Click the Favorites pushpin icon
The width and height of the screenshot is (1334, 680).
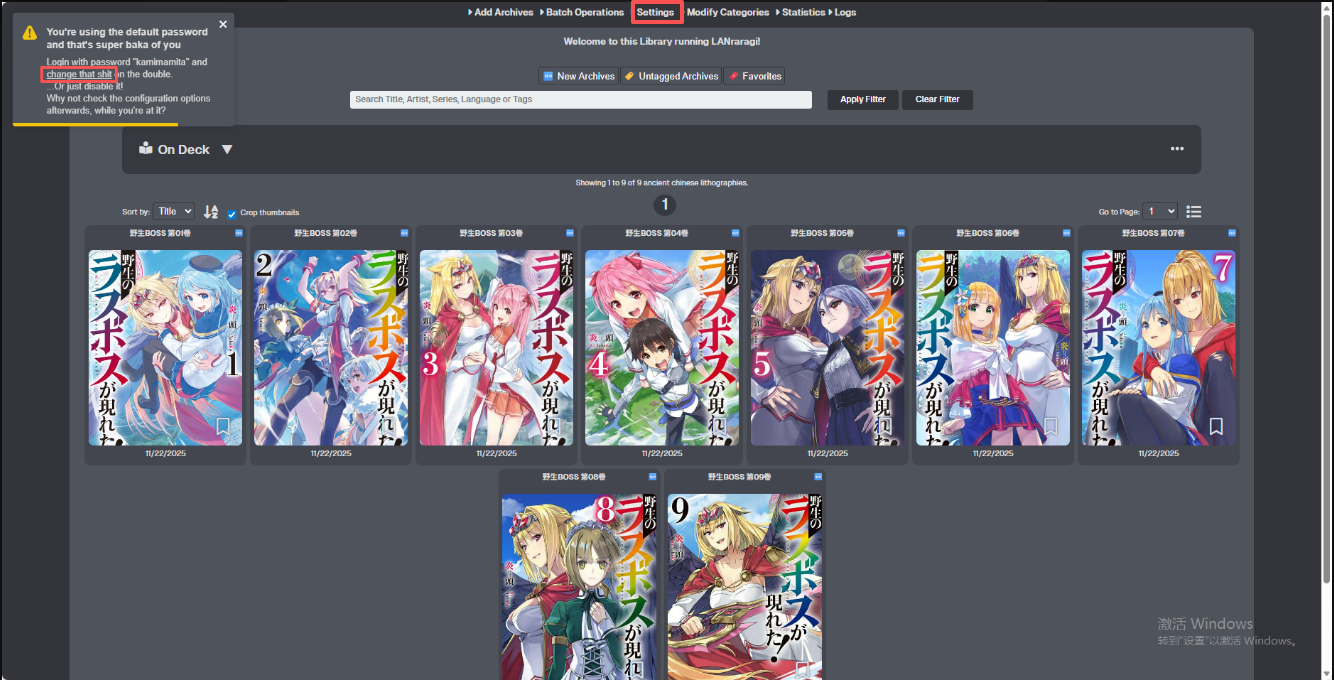pyautogui.click(x=733, y=76)
